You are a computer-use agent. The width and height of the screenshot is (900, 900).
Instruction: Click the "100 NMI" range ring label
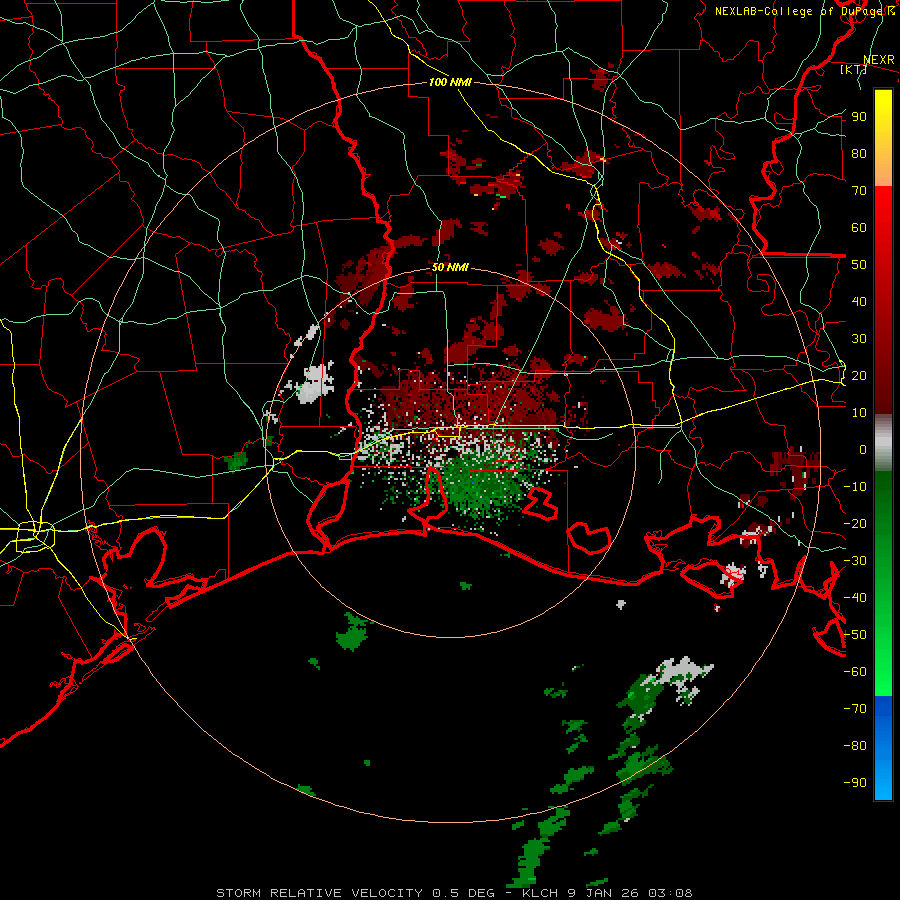point(450,82)
